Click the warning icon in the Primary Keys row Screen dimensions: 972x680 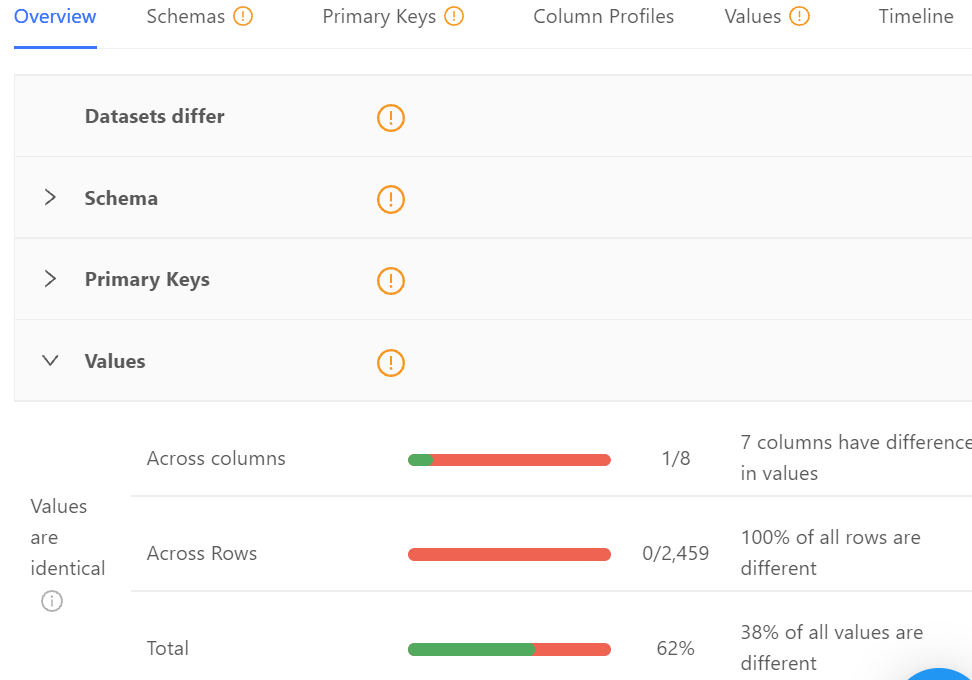(x=390, y=281)
